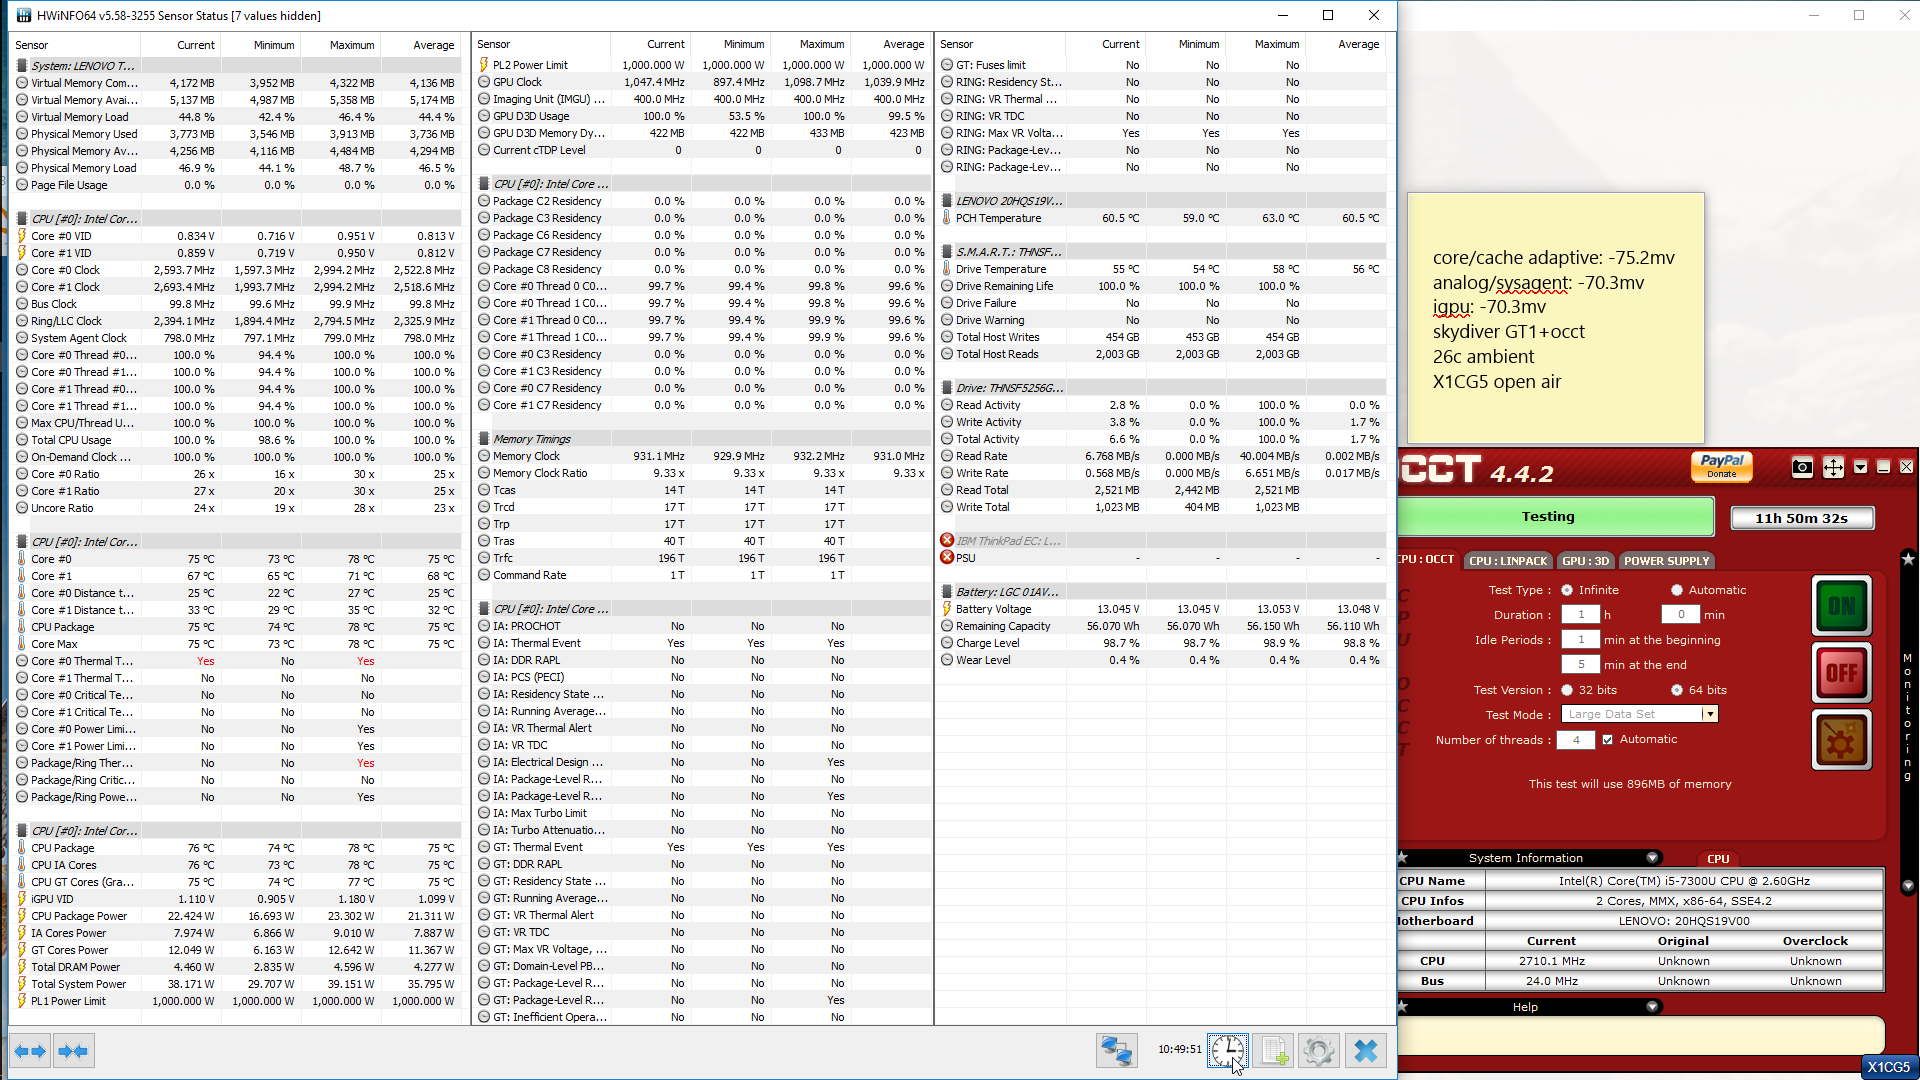This screenshot has width=1920, height=1080.
Task: Start logging with the sheet-plus icon
Action: 1273,1051
